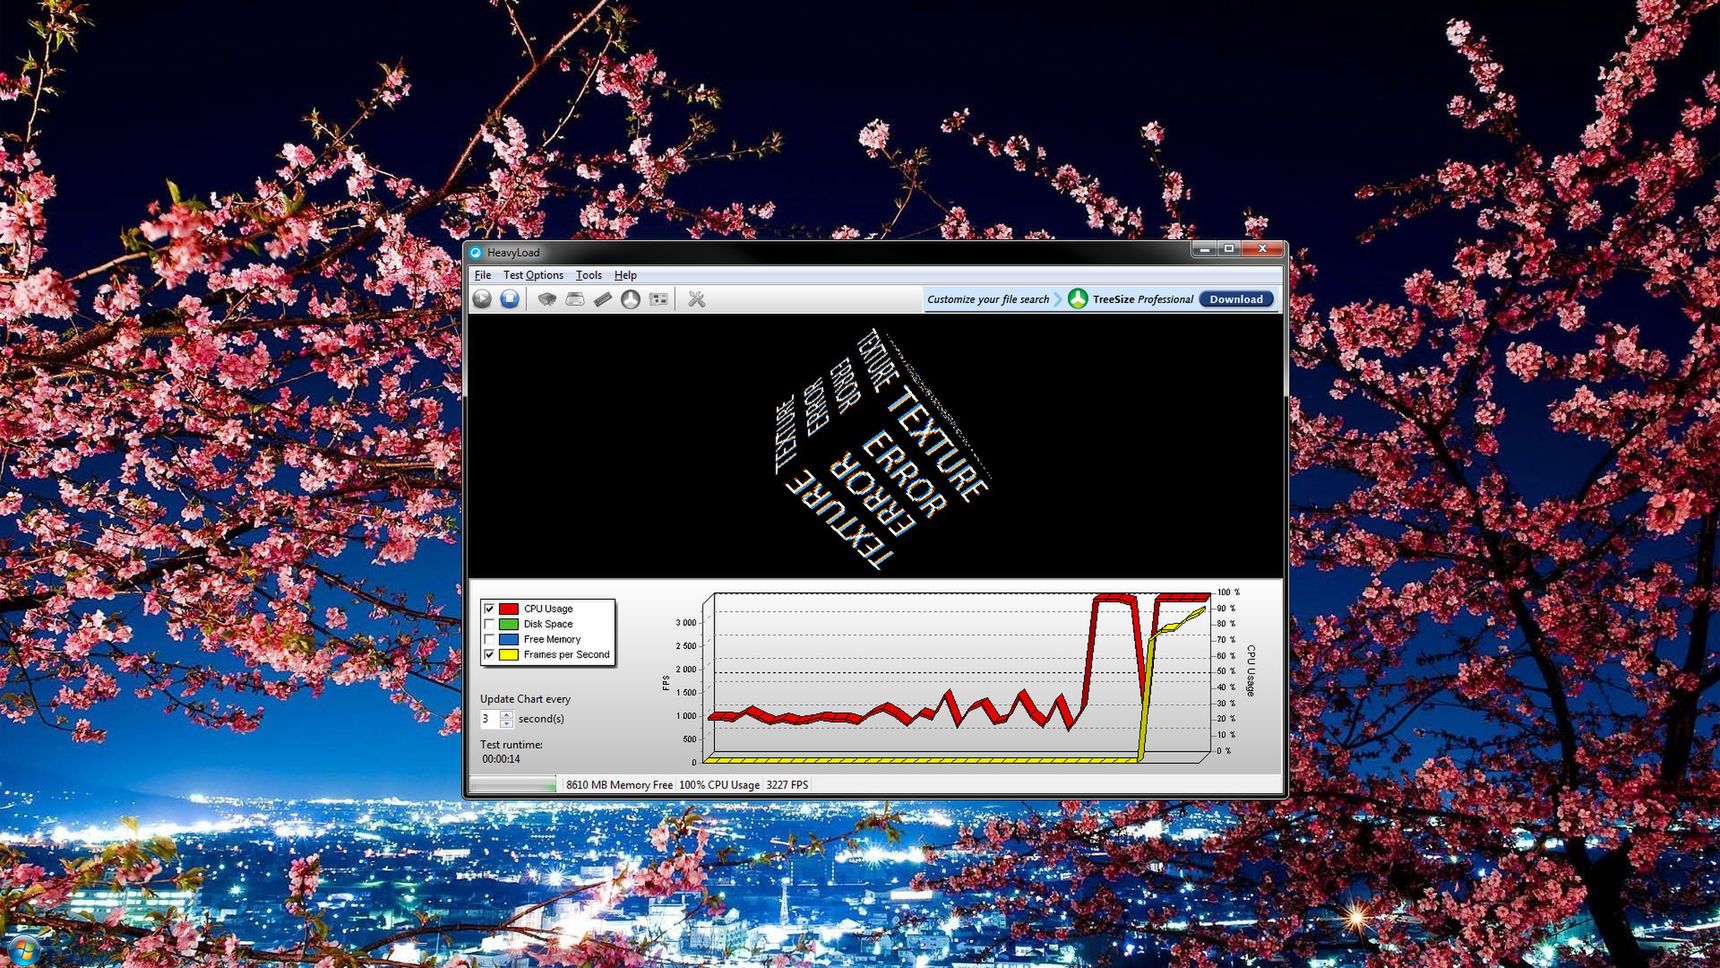The width and height of the screenshot is (1720, 968).
Task: Open the Help menu
Action: pyautogui.click(x=625, y=275)
